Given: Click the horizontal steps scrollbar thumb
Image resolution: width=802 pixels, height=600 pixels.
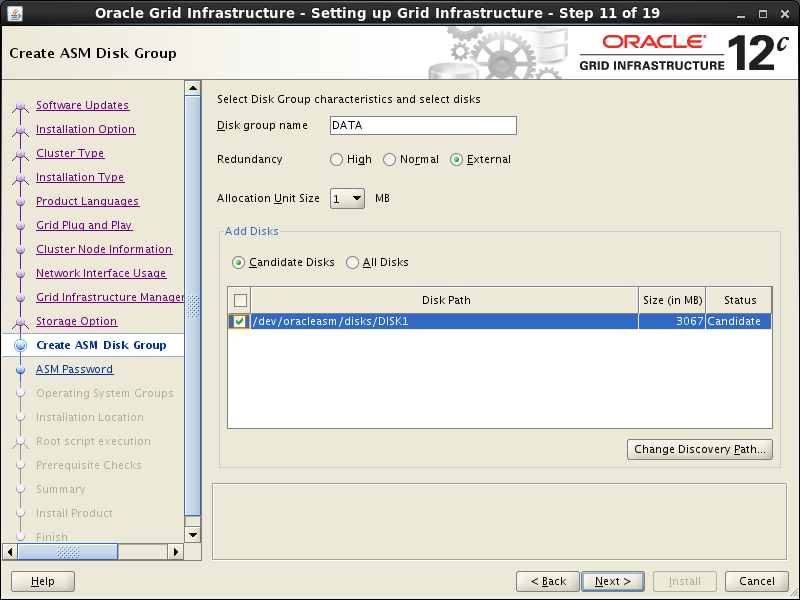Looking at the screenshot, I should coord(68,552).
